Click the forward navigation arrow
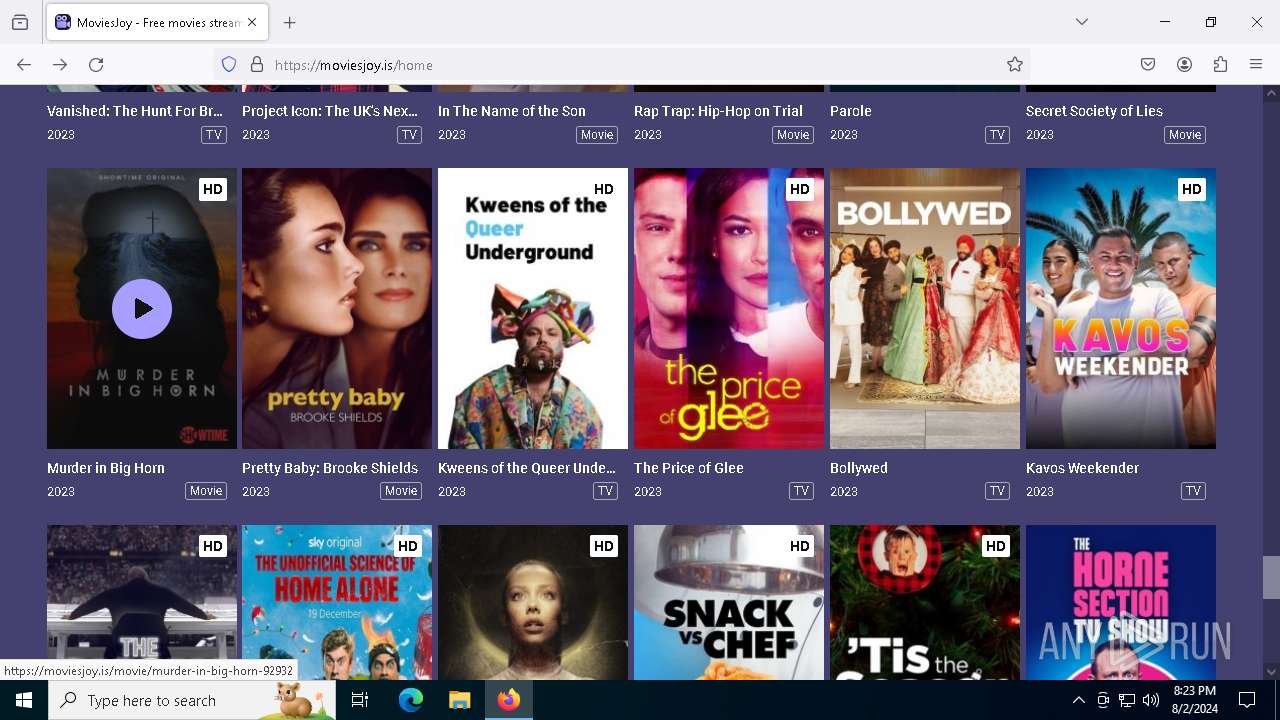The height and width of the screenshot is (720, 1280). 60,65
